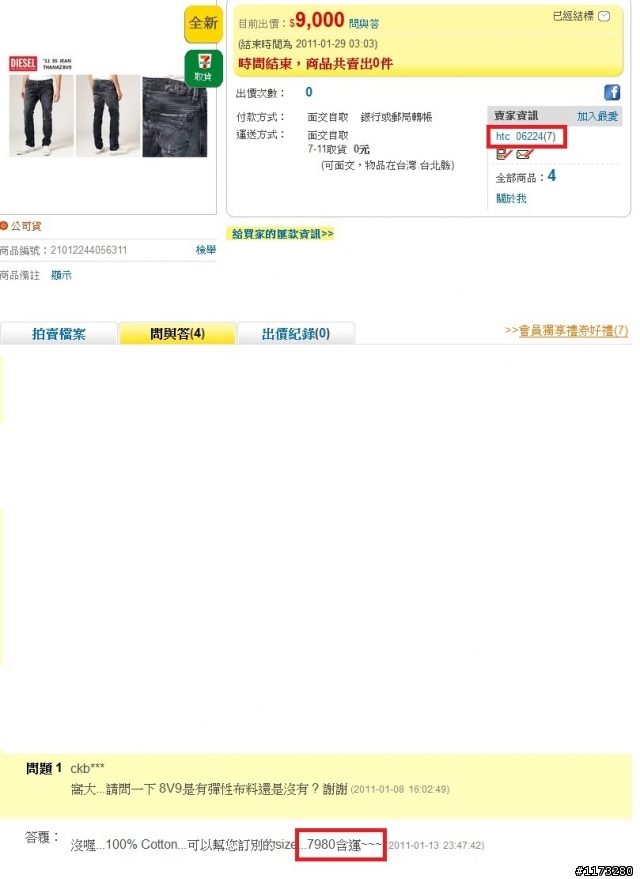The image size is (640, 879).
Task: Click the yellow 全新 badge
Action: (203, 24)
